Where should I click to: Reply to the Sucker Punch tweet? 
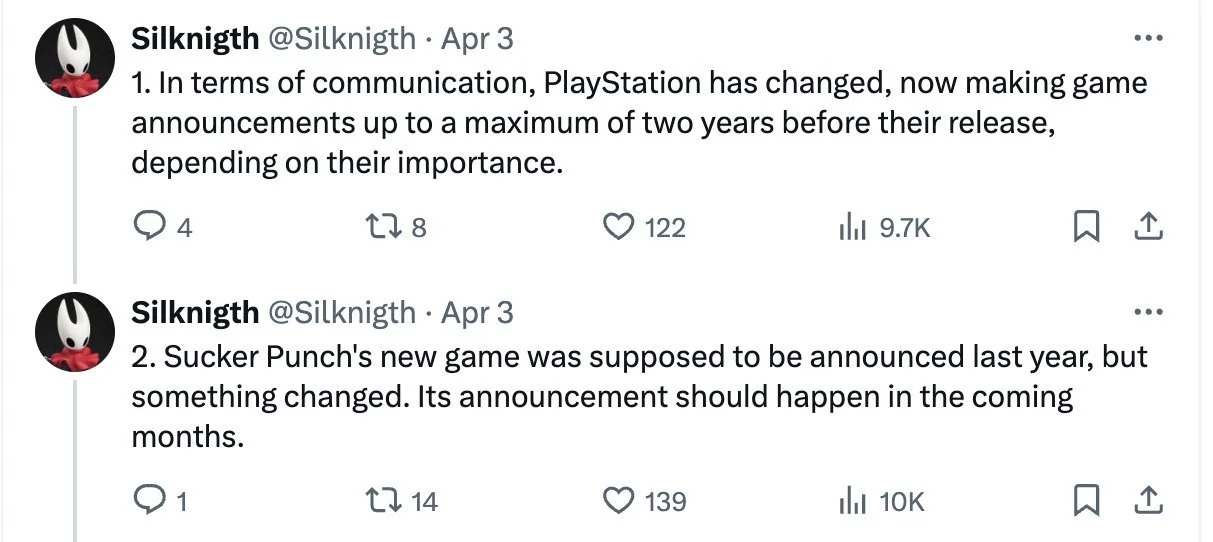(x=149, y=500)
